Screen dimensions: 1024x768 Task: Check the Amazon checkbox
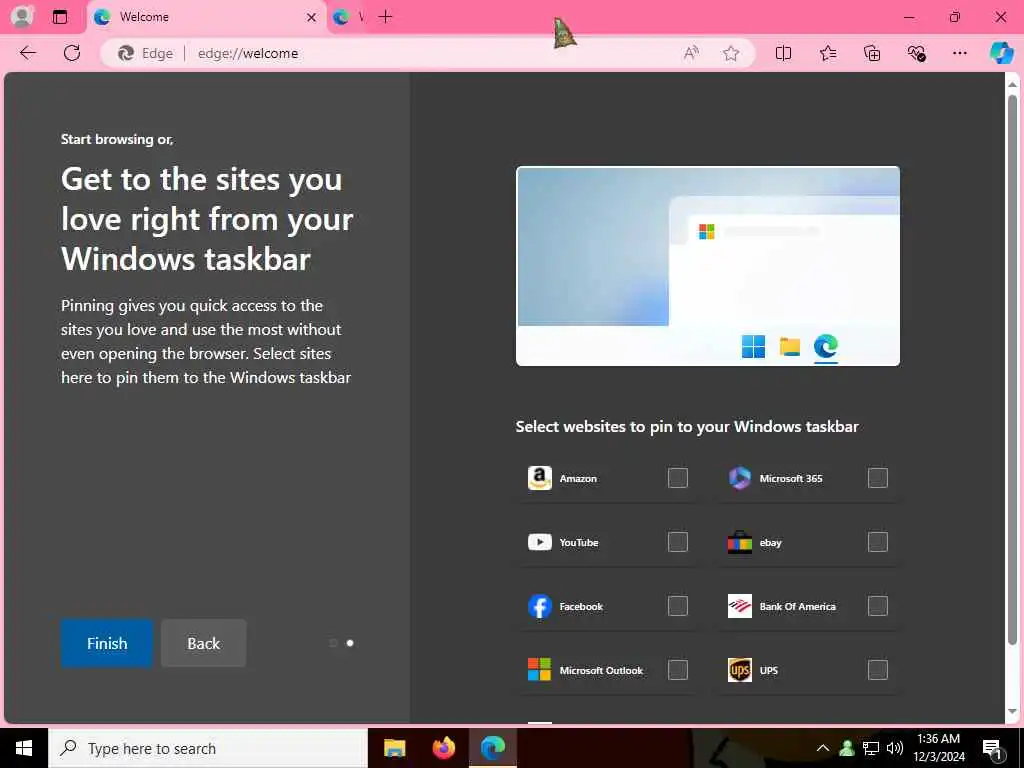click(678, 478)
